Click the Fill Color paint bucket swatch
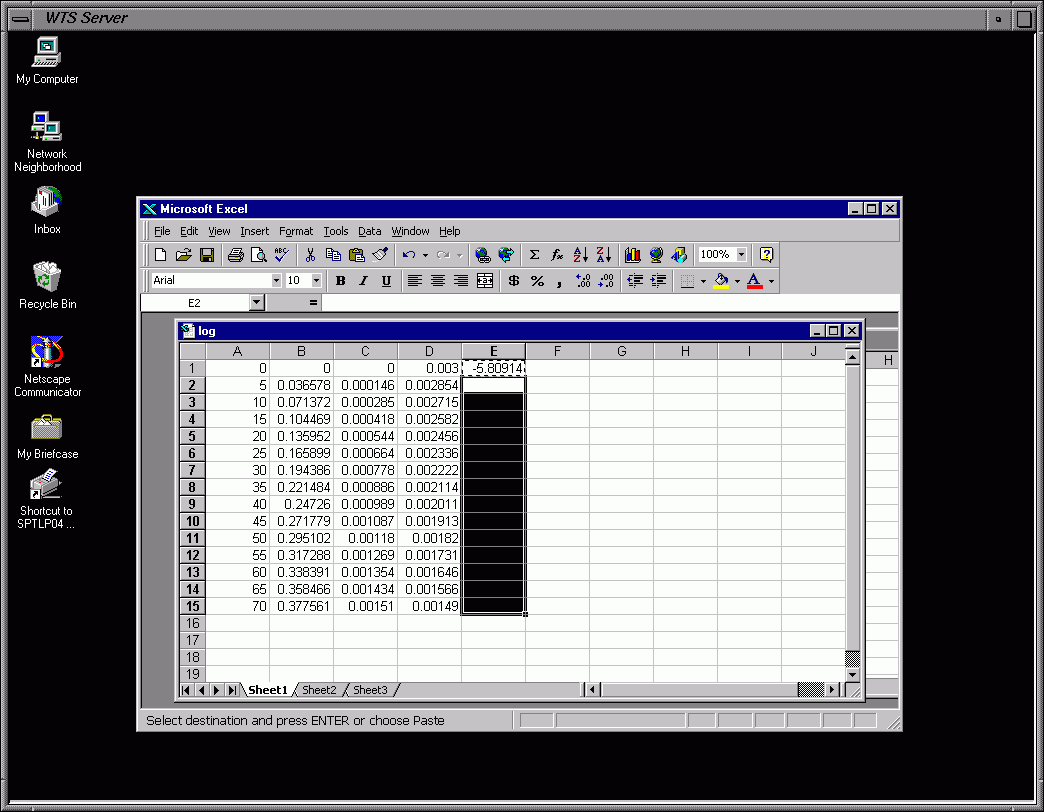 (x=721, y=281)
